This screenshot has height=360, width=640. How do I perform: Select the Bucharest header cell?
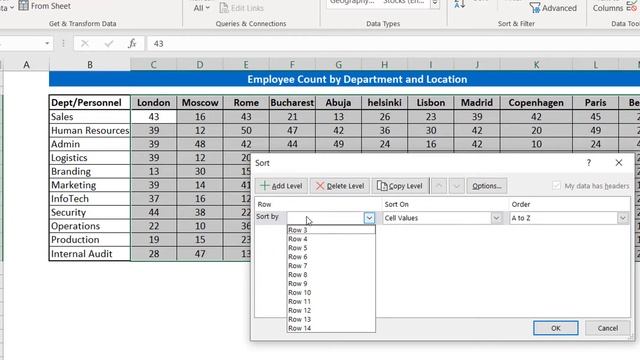click(292, 102)
